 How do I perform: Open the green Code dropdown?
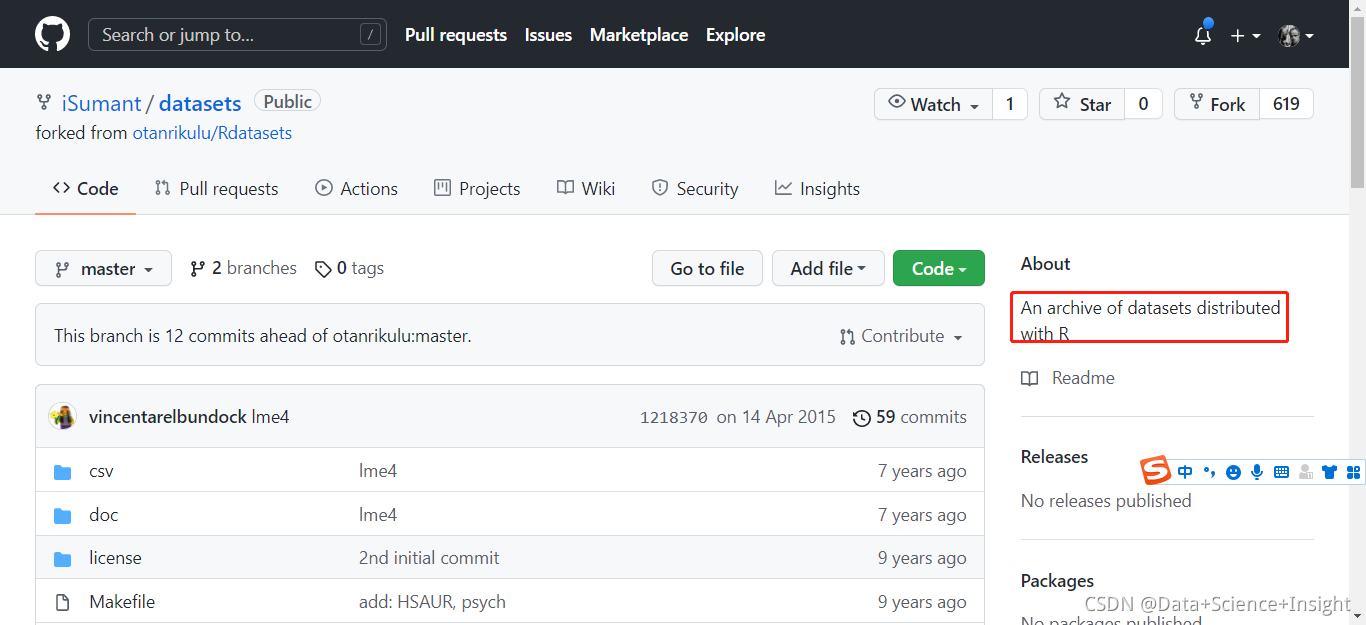point(939,268)
